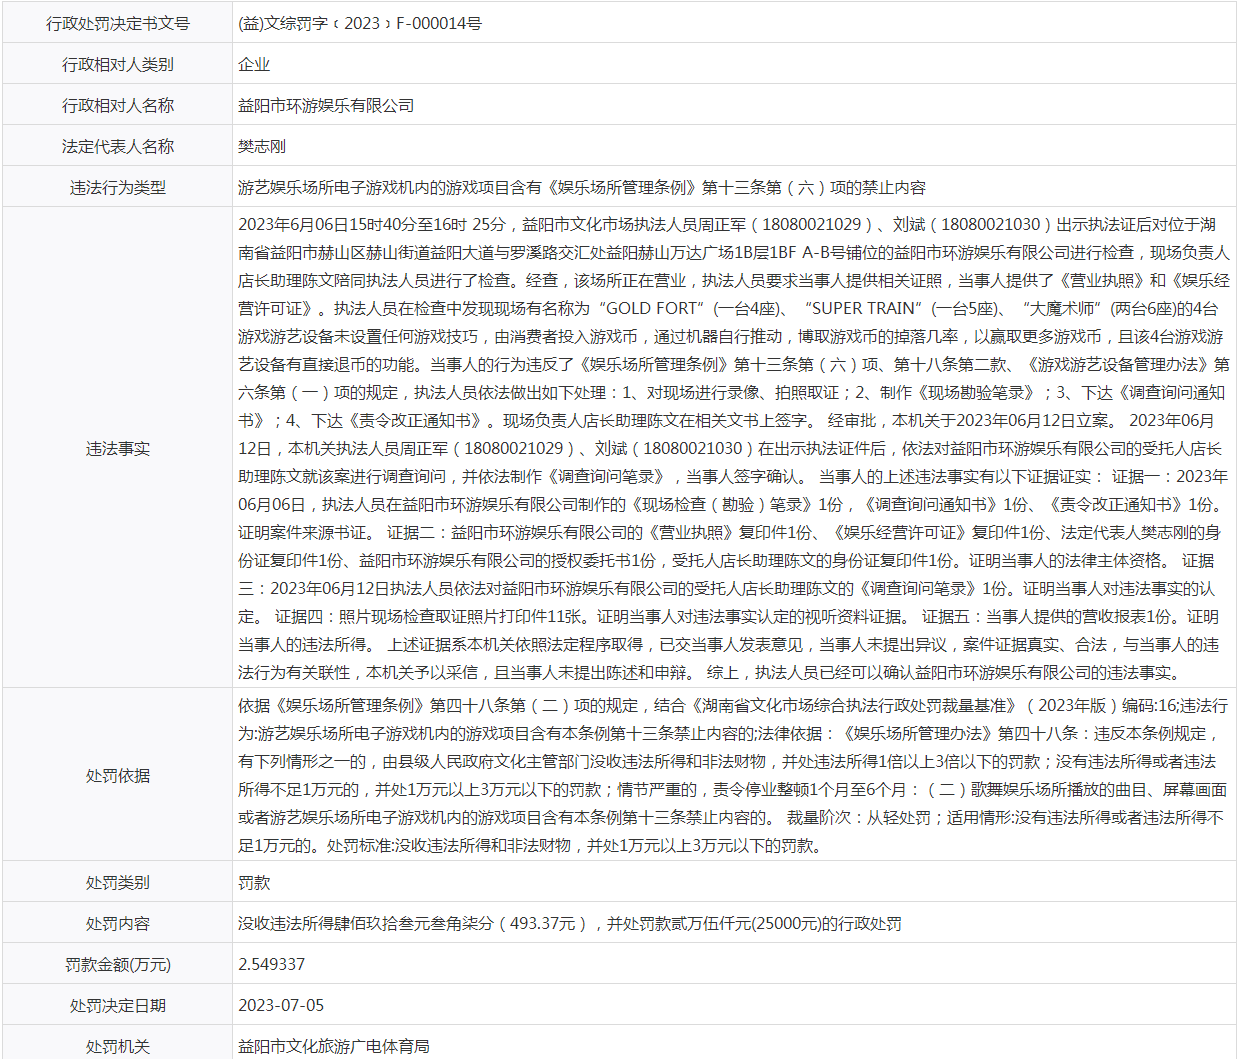The height and width of the screenshot is (1059, 1240).
Task: Click the violation type description text
Action: pyautogui.click(x=581, y=187)
